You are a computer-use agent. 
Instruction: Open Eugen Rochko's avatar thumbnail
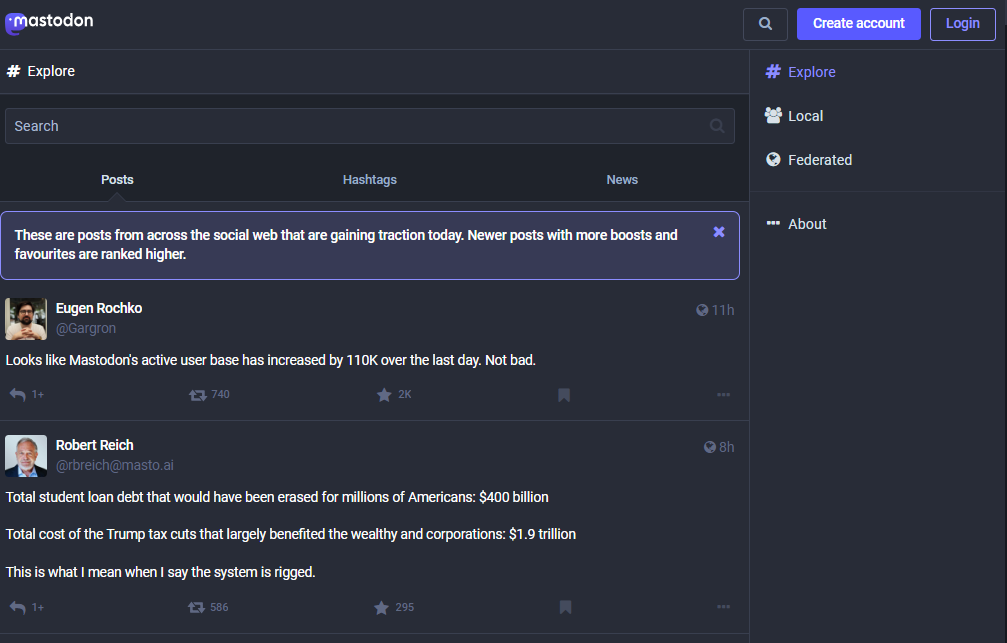26,319
